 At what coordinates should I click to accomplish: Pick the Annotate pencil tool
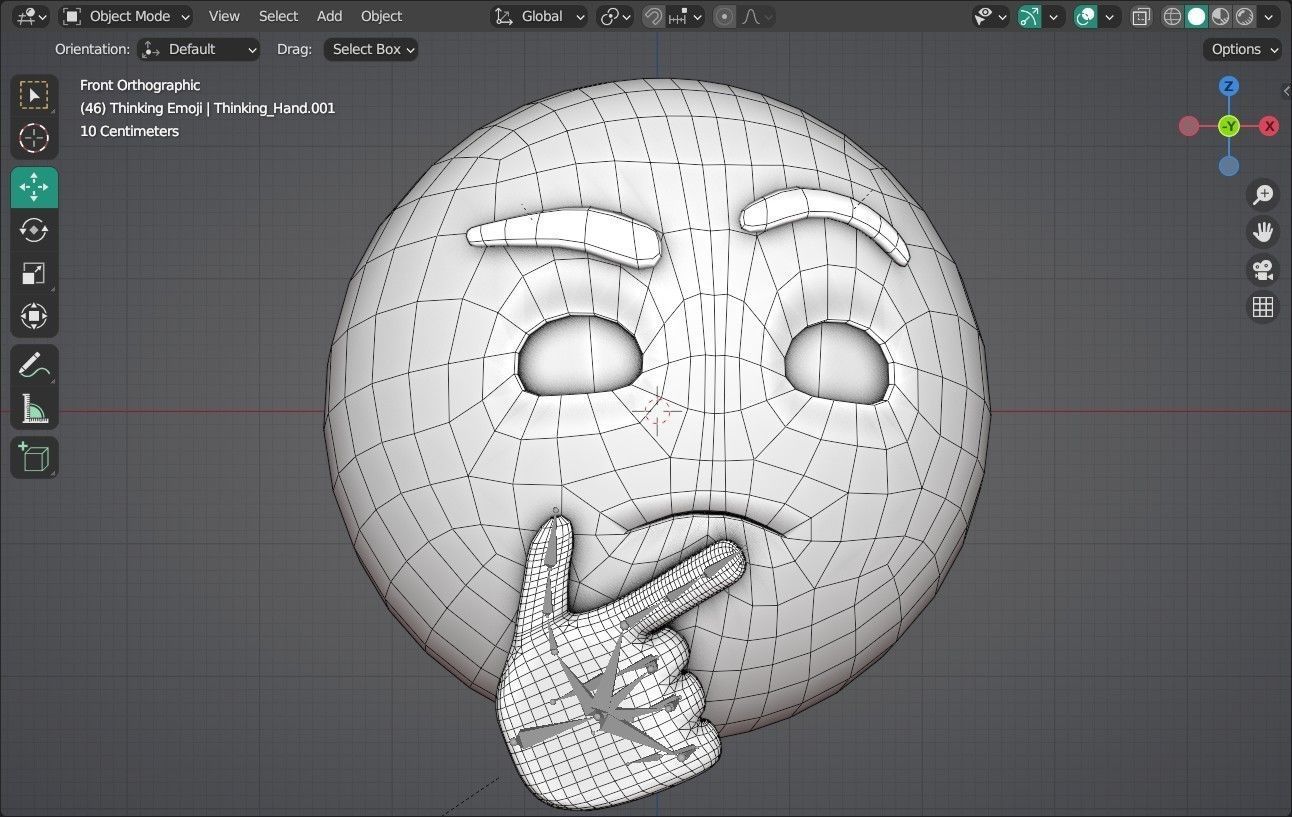point(34,365)
